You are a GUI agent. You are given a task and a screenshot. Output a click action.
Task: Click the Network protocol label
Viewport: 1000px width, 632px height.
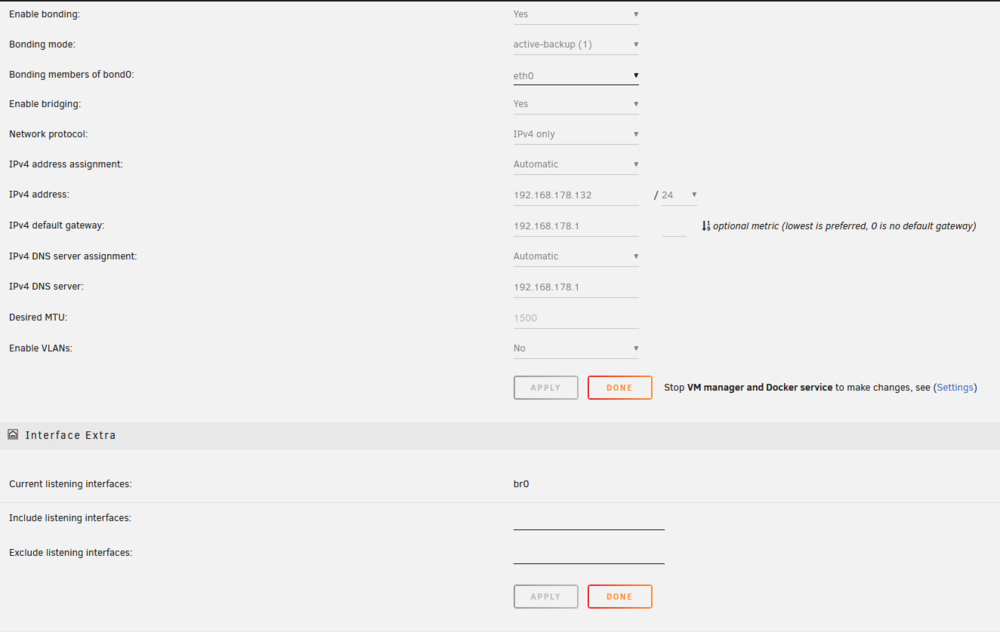[x=48, y=134]
